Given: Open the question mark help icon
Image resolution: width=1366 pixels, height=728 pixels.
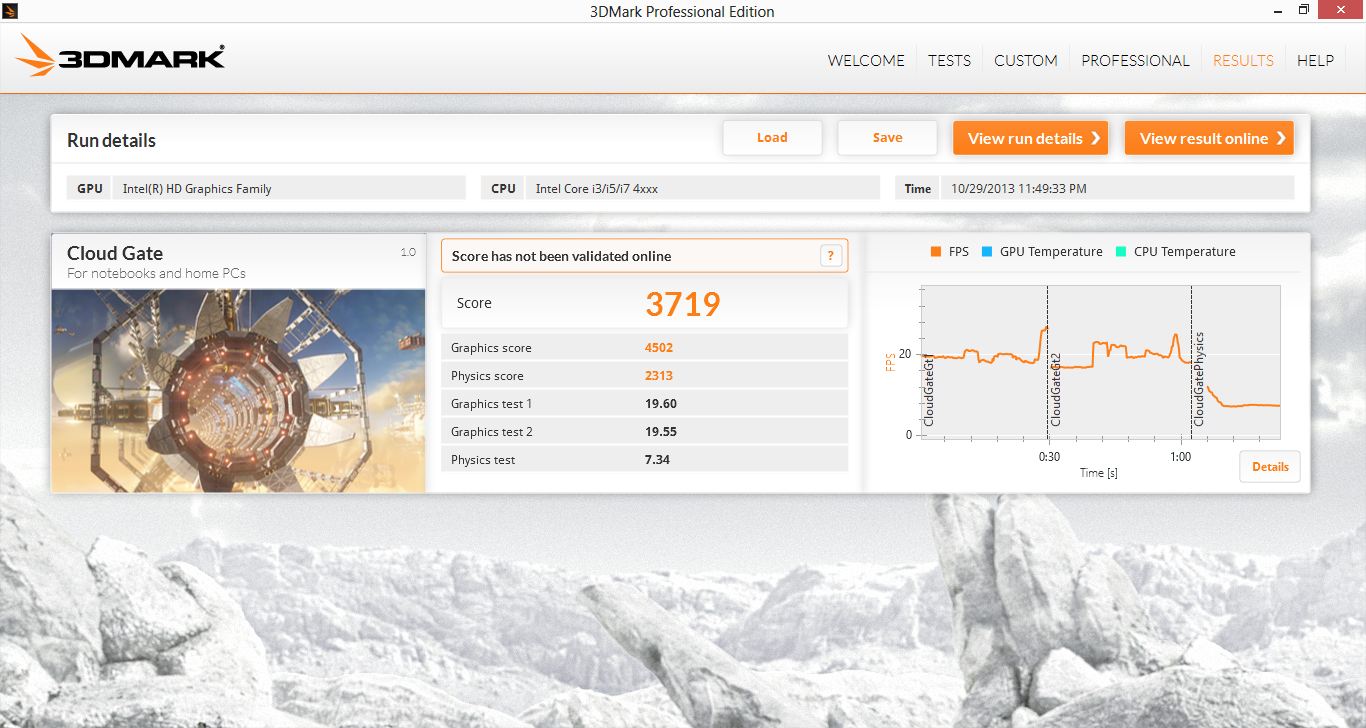Looking at the screenshot, I should [831, 256].
